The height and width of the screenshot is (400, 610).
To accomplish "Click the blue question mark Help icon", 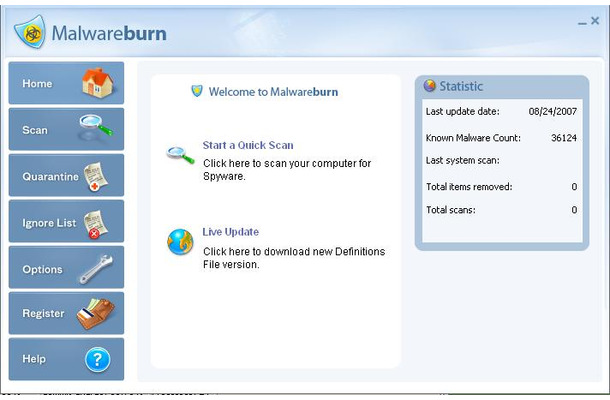I will pyautogui.click(x=98, y=360).
